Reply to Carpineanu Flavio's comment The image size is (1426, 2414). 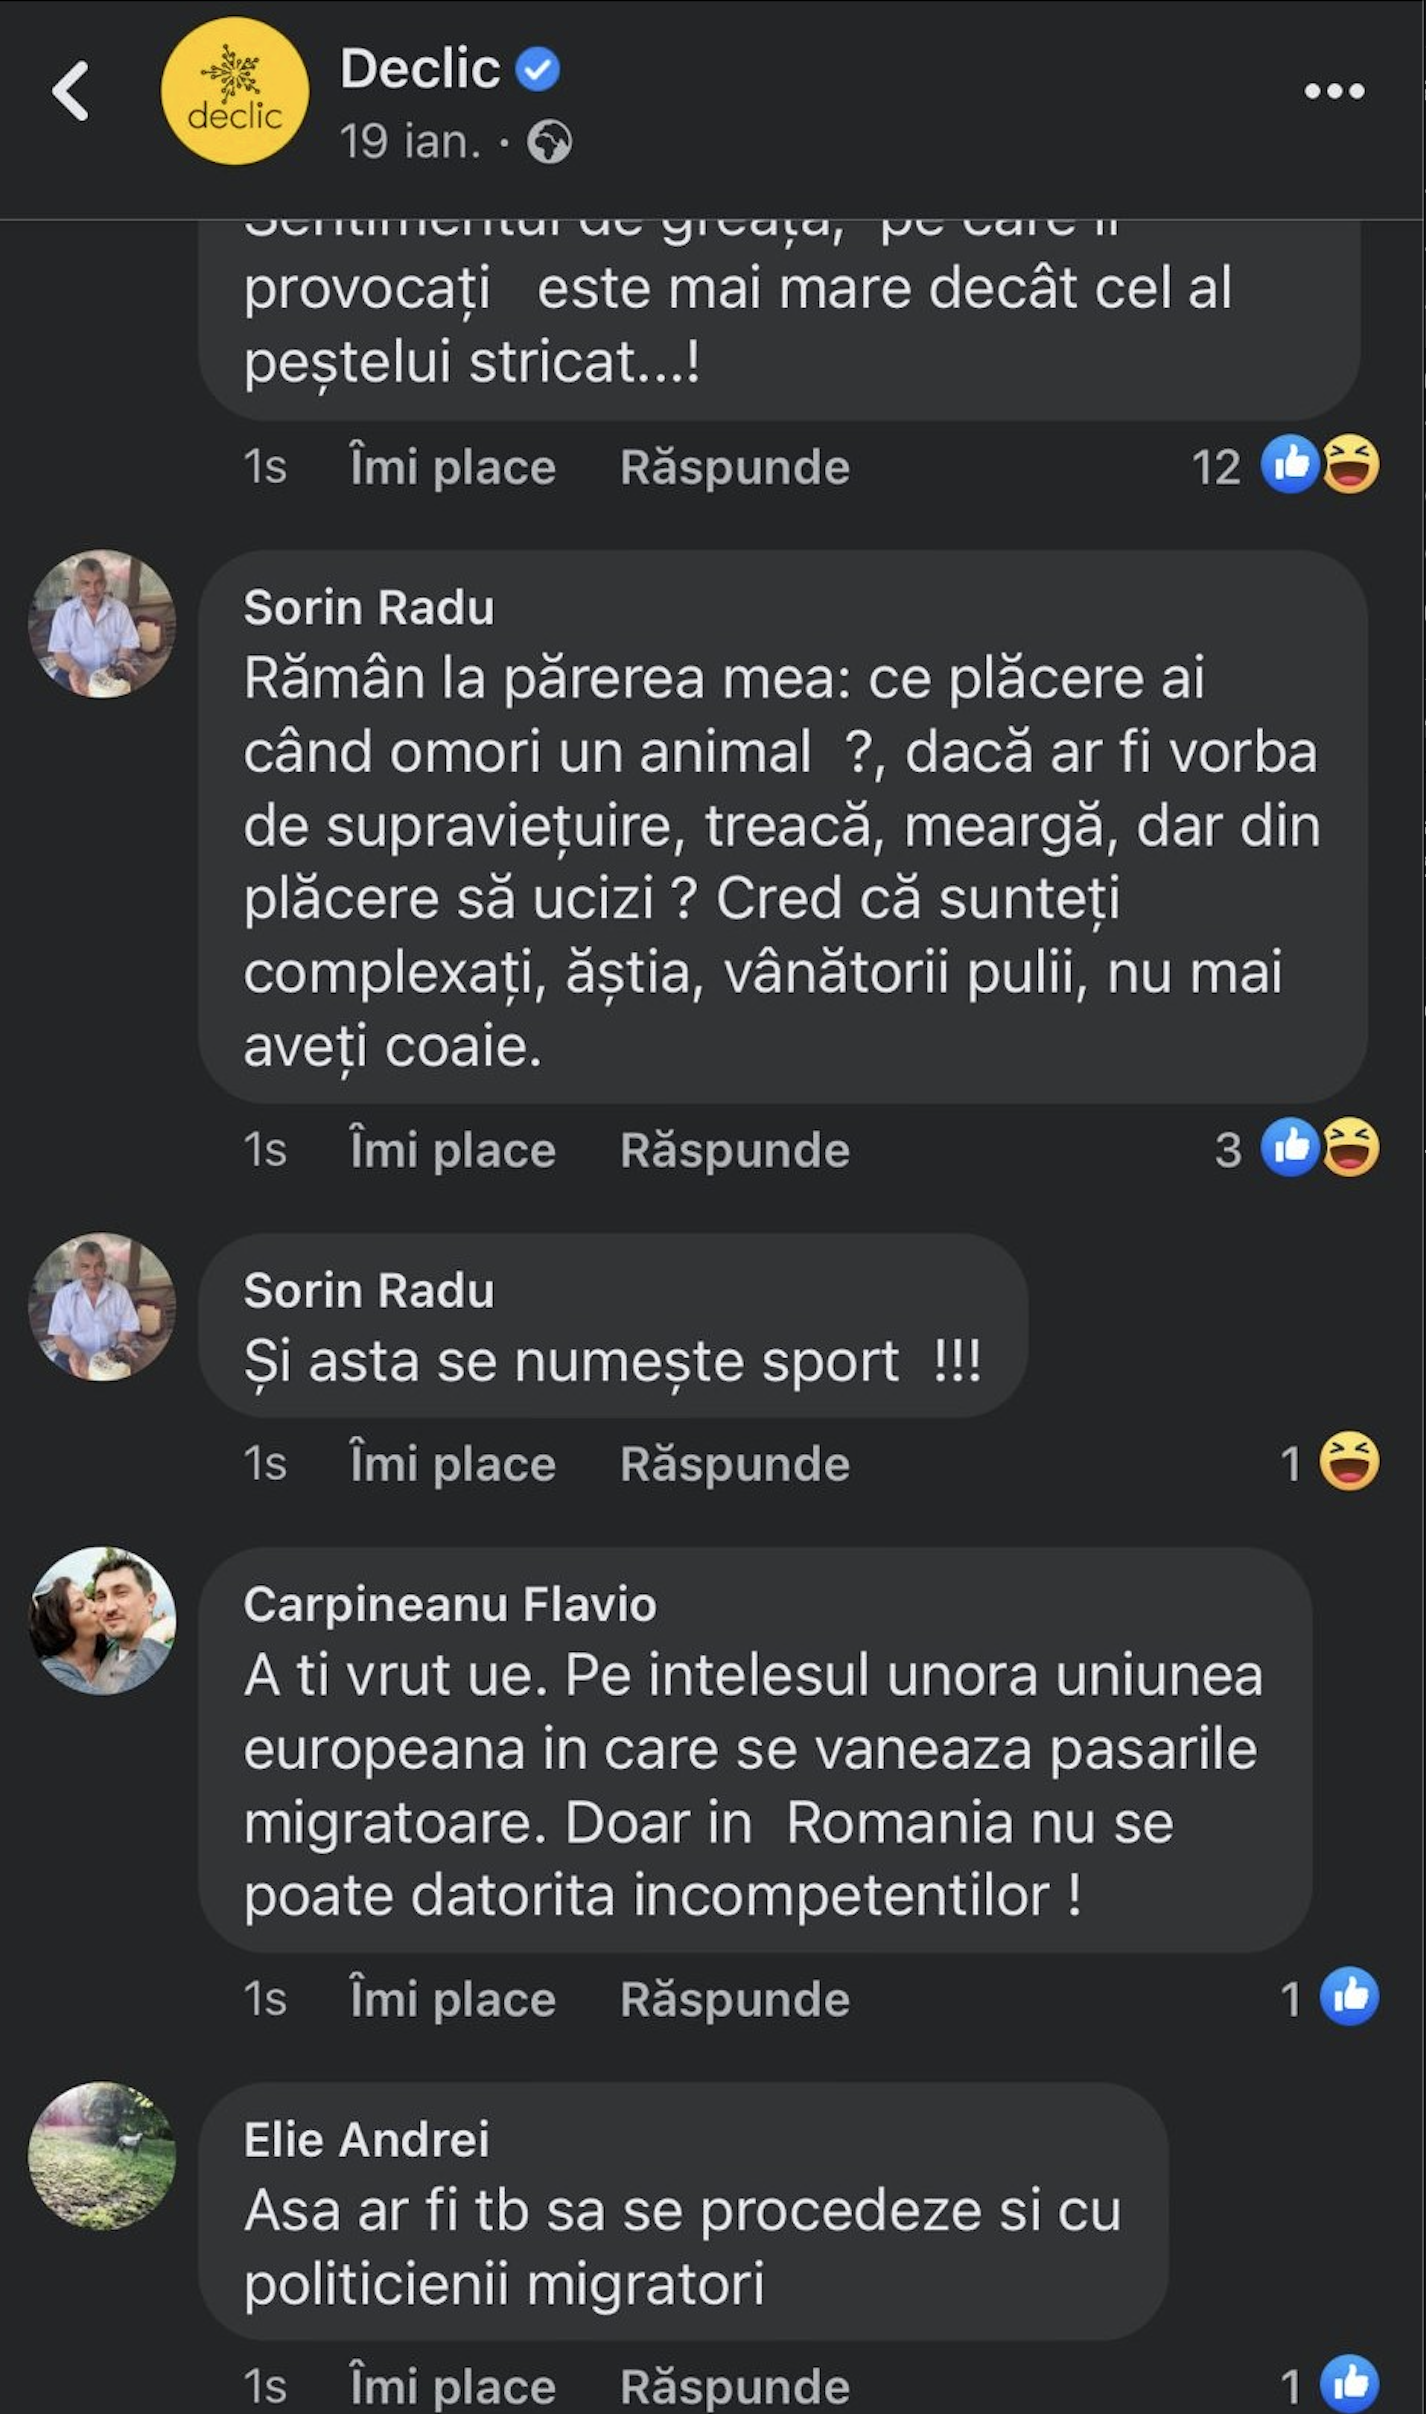735,1999
